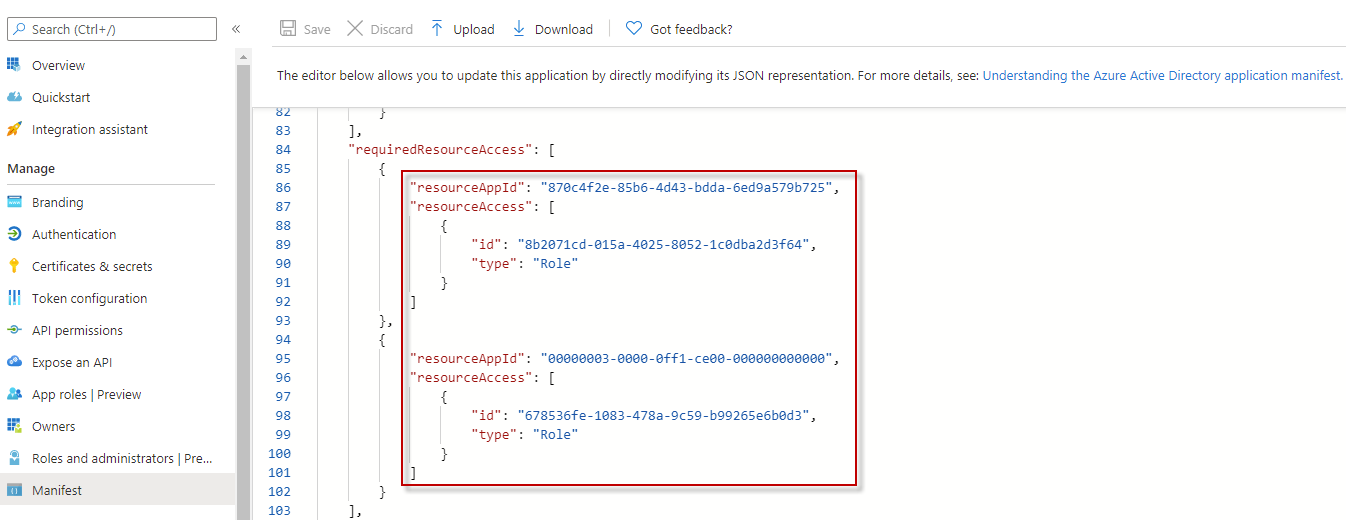This screenshot has height=520, width=1346.
Task: Click the search magnifier icon
Action: [x=19, y=29]
